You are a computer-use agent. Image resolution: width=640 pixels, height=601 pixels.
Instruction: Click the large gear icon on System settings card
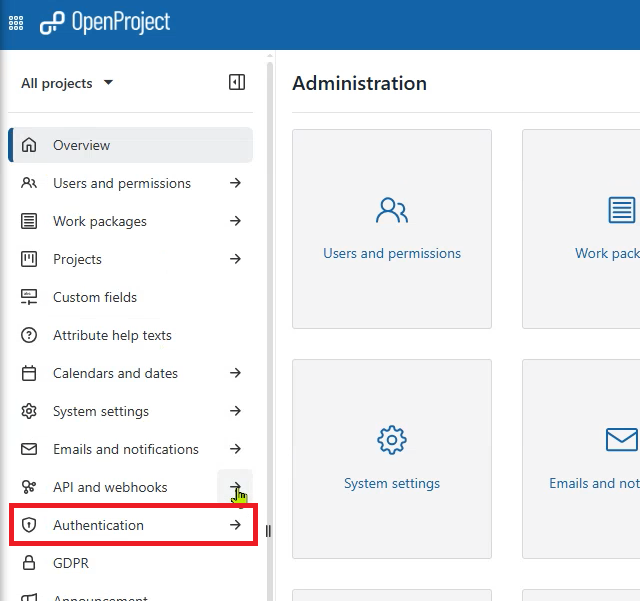click(x=392, y=440)
